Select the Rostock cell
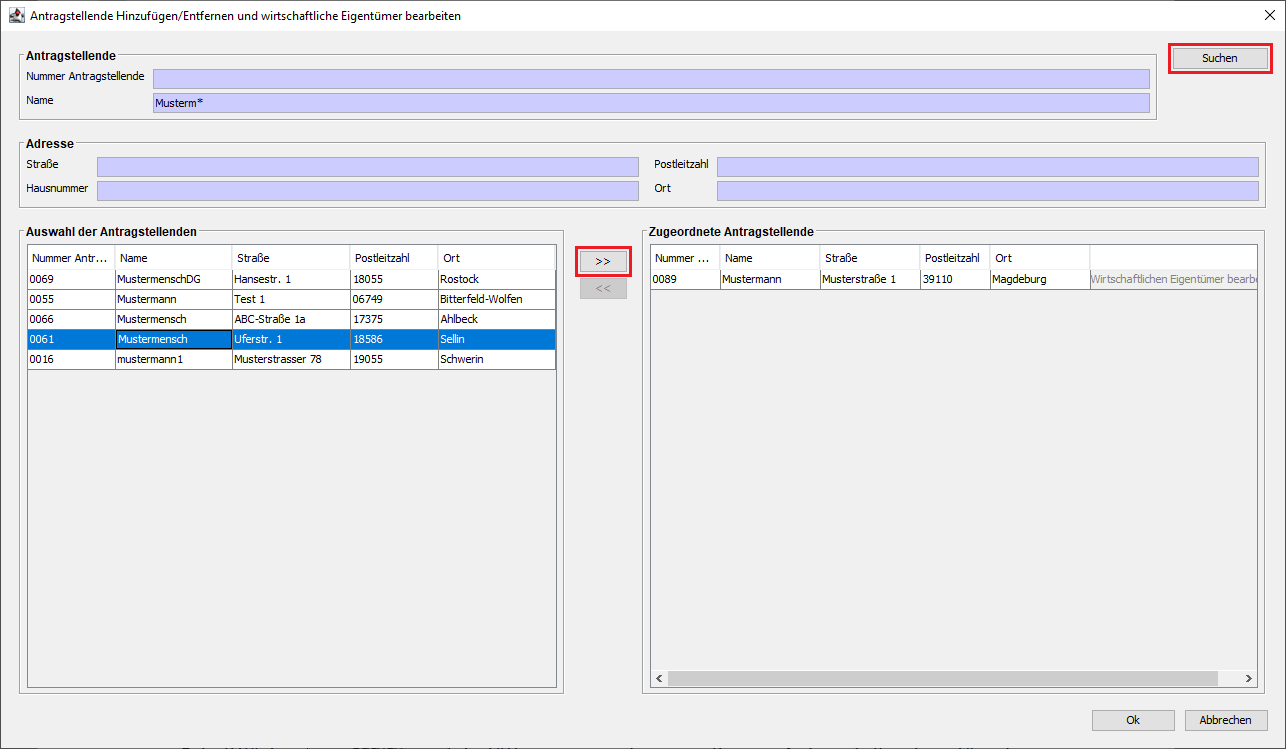Screen dimensions: 1286x749 (497, 280)
